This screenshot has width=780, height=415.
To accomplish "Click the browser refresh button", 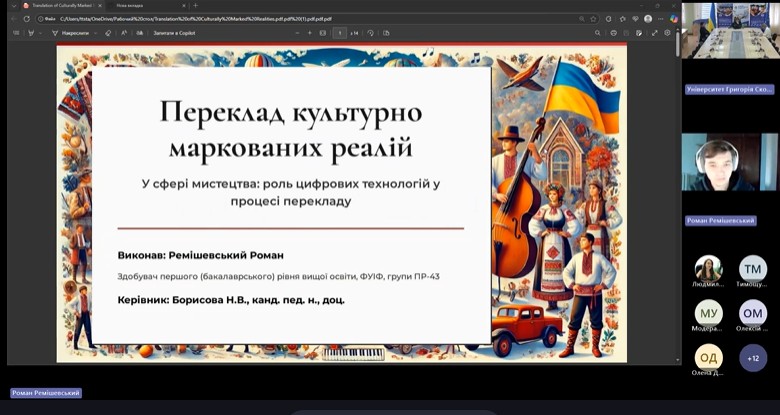I will click(x=27, y=18).
